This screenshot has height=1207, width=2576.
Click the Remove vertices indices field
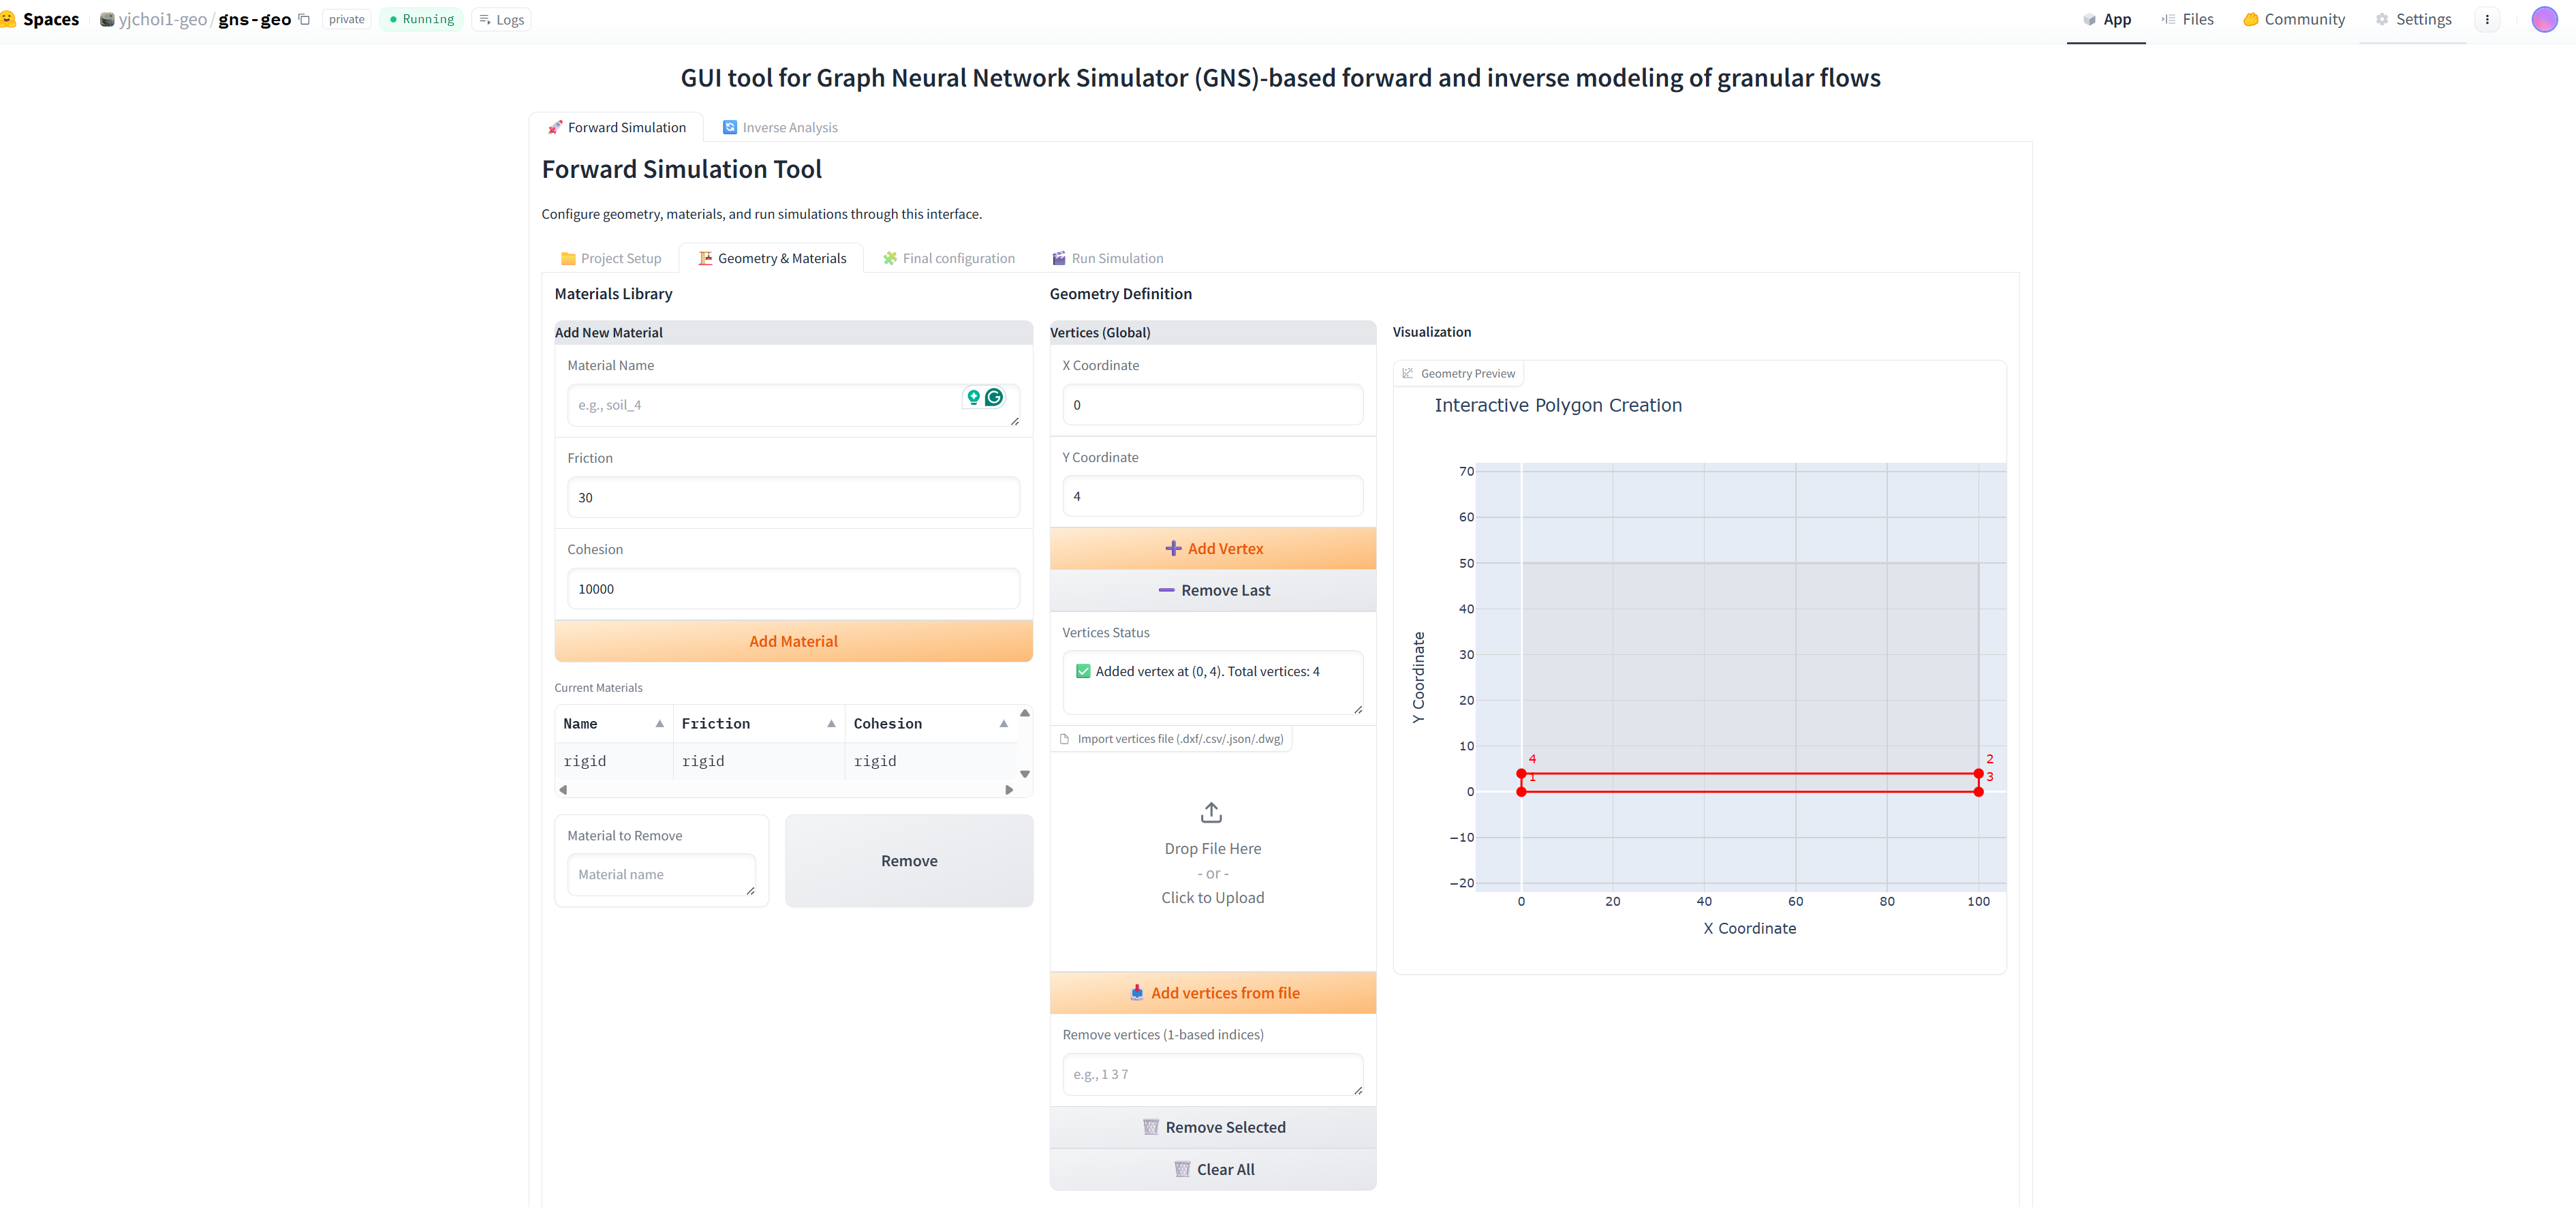coord(1212,1074)
